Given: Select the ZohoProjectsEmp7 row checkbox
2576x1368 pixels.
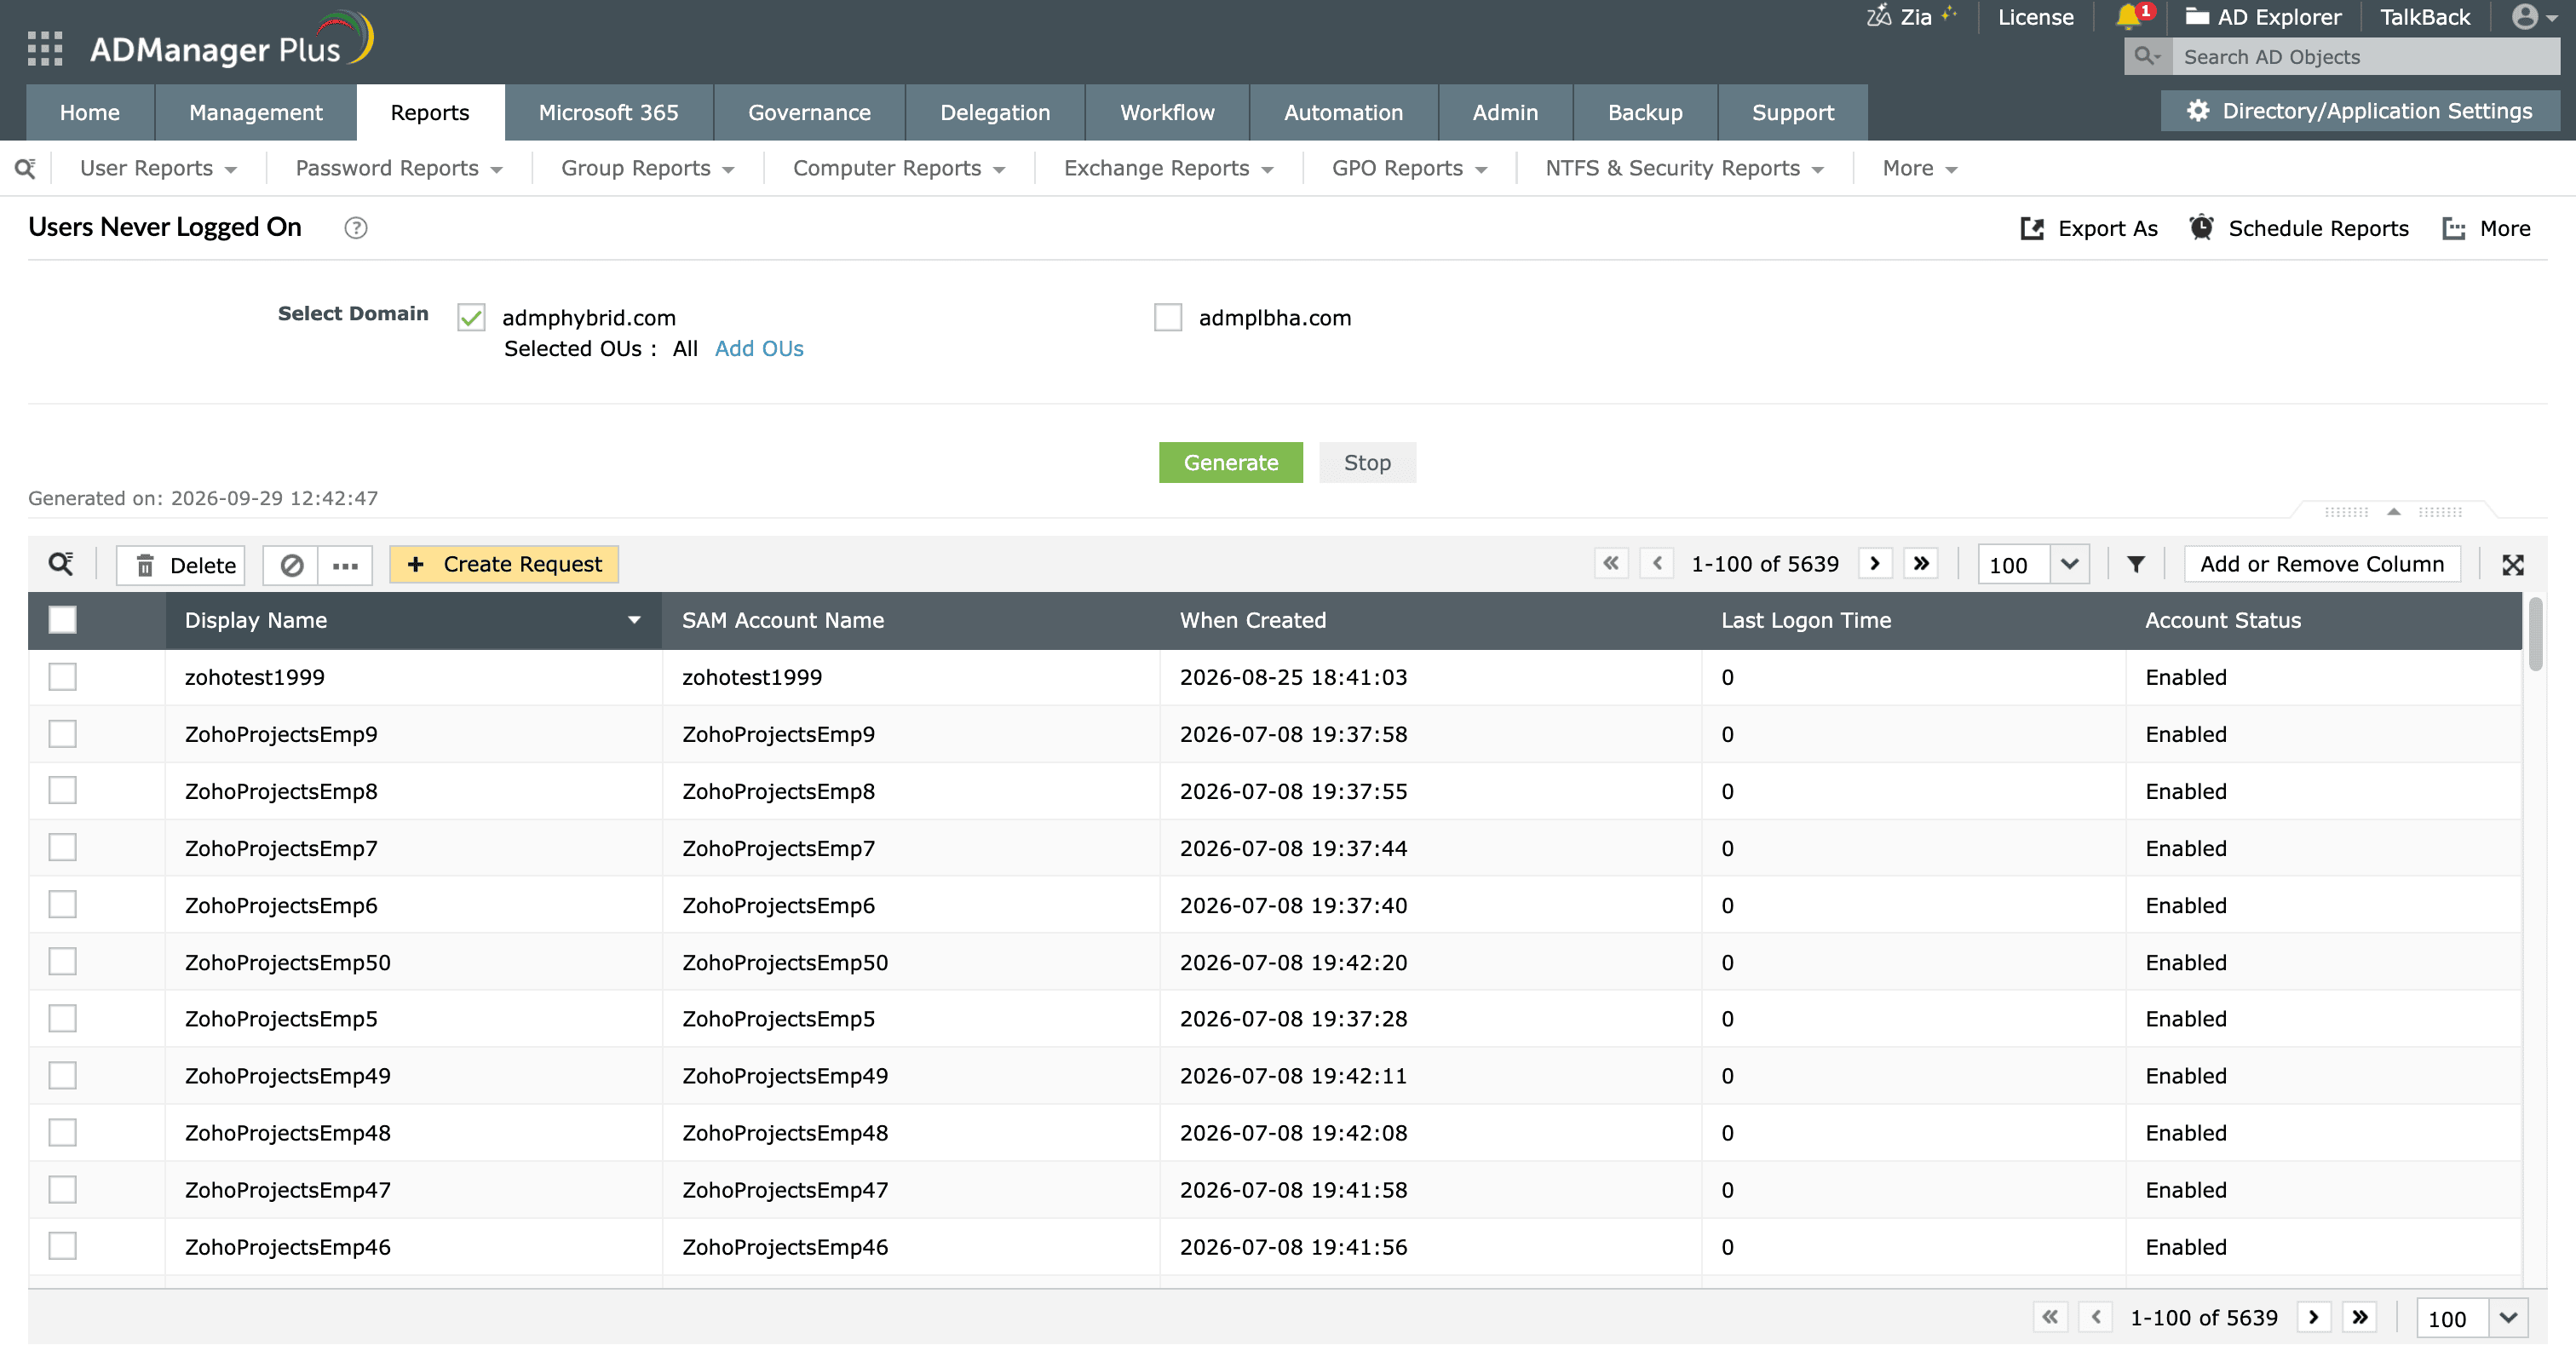Looking at the screenshot, I should point(62,848).
